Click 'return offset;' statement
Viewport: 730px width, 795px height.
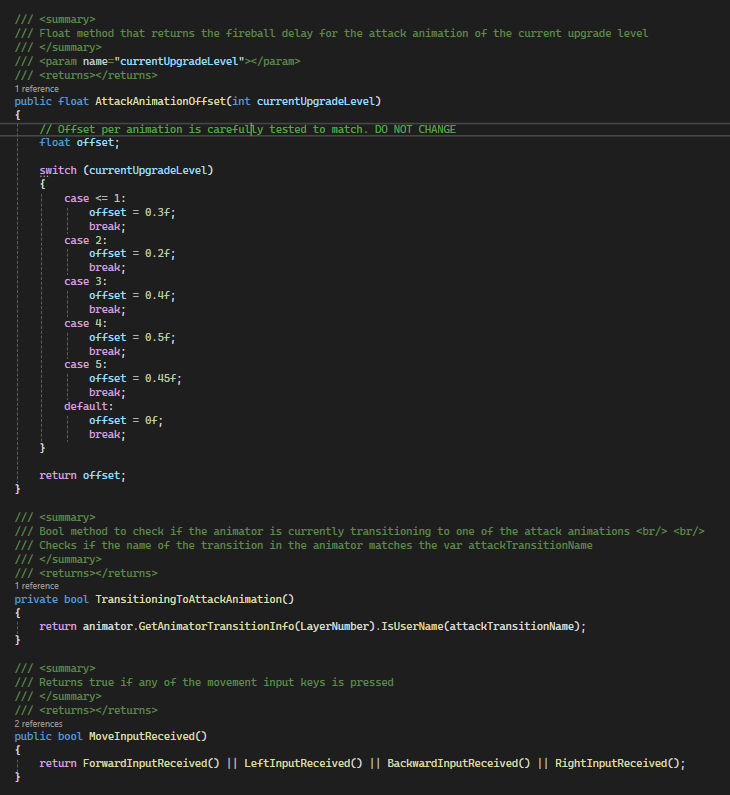(x=83, y=475)
